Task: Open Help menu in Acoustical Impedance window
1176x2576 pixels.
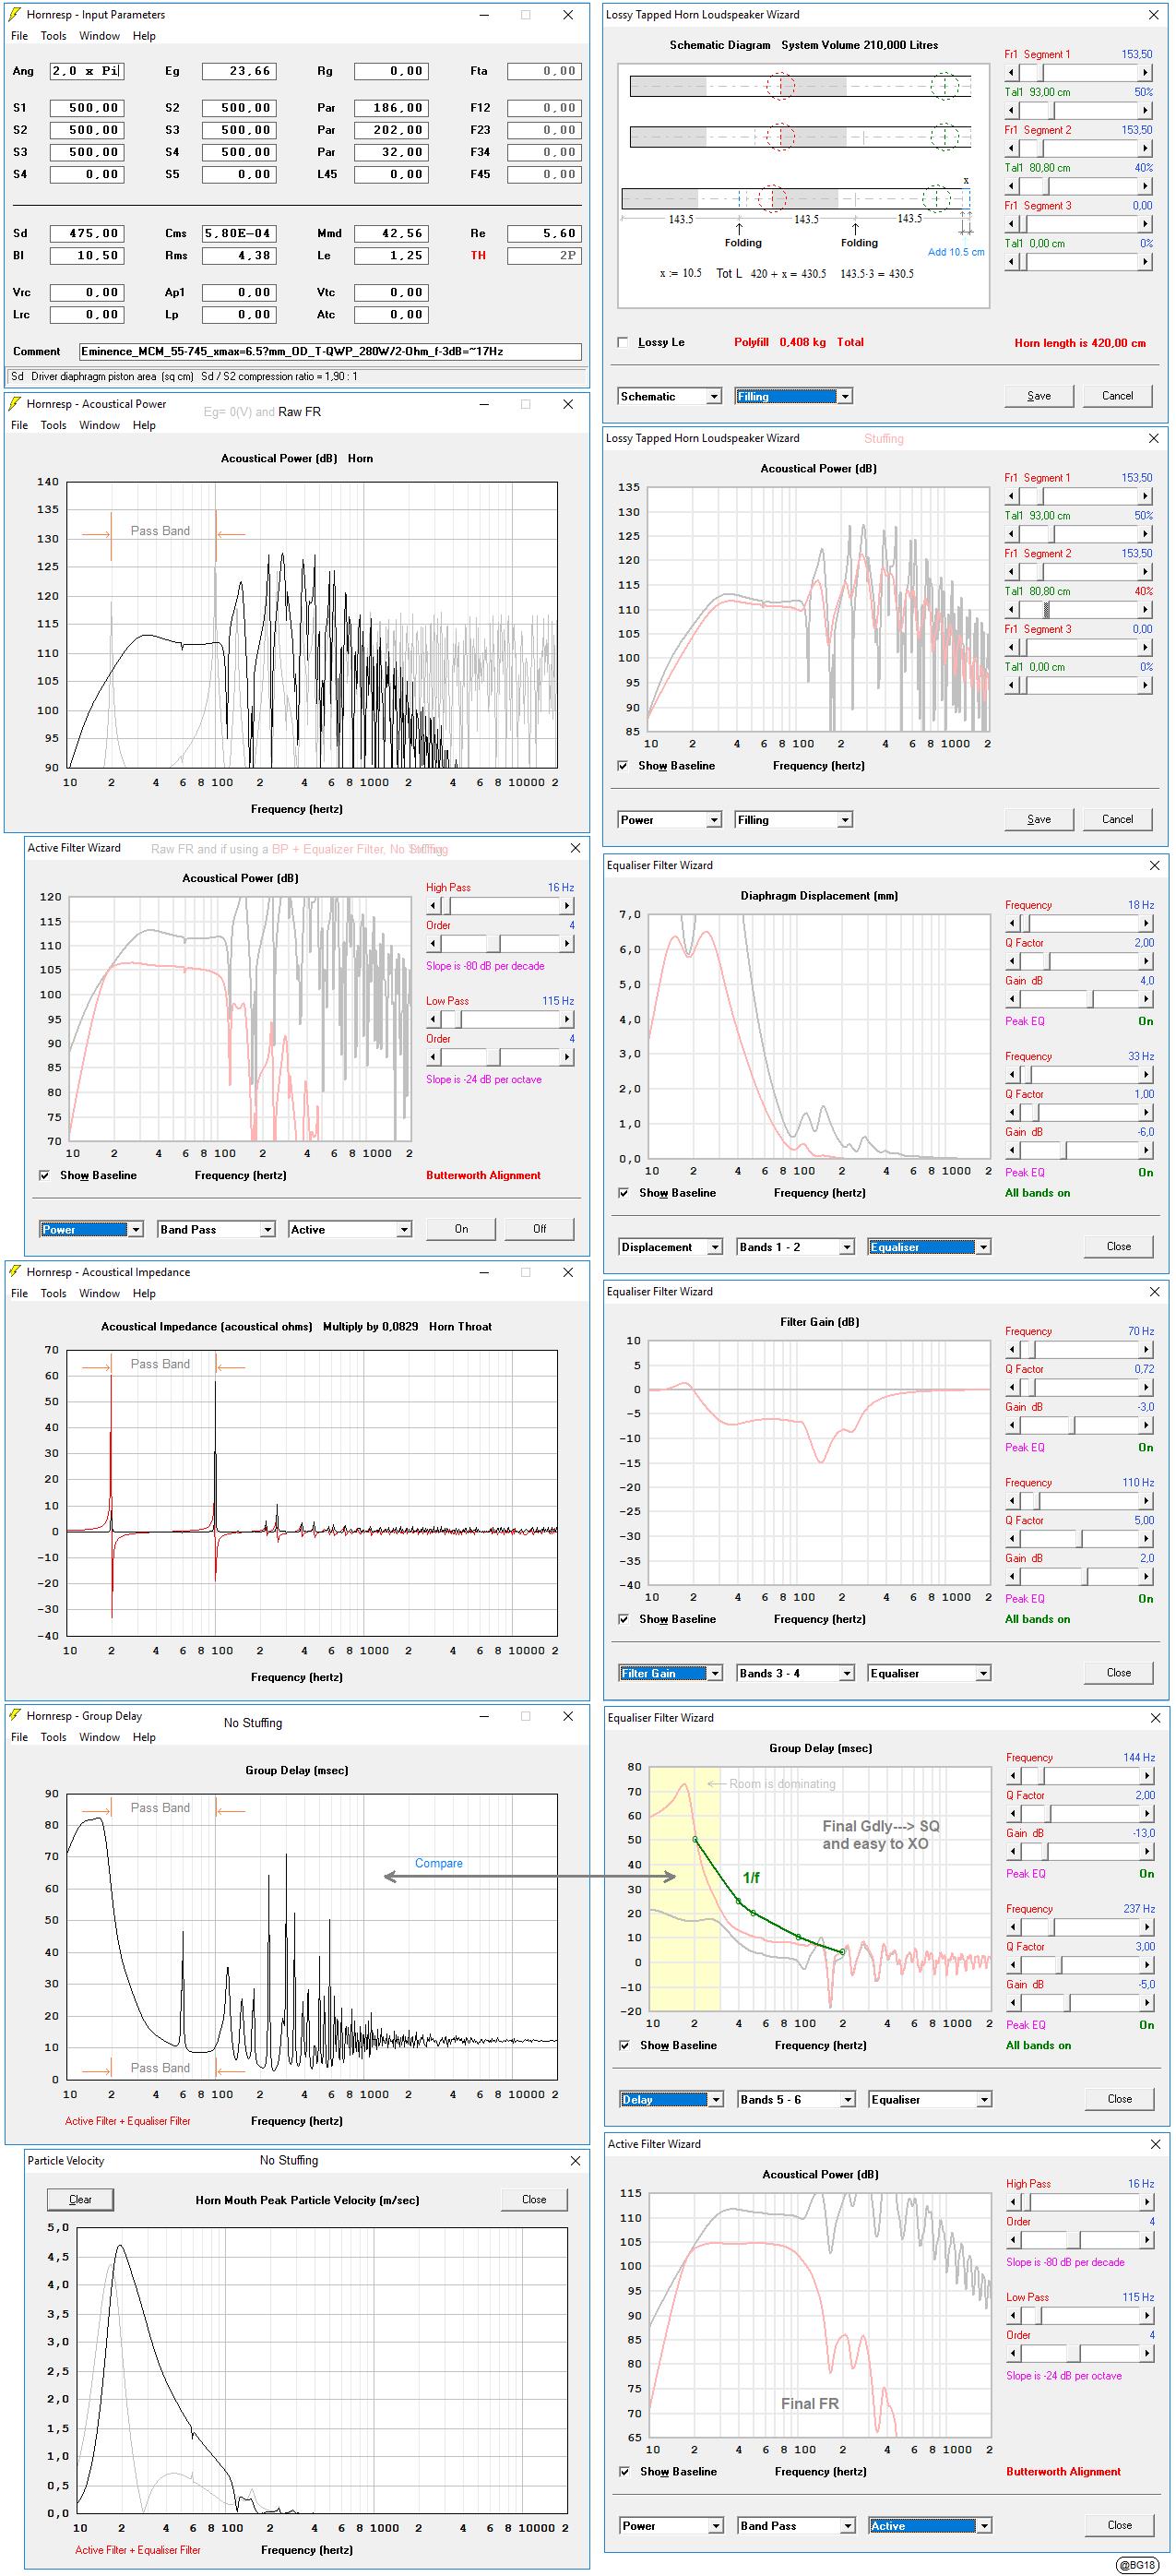Action: tap(144, 1293)
